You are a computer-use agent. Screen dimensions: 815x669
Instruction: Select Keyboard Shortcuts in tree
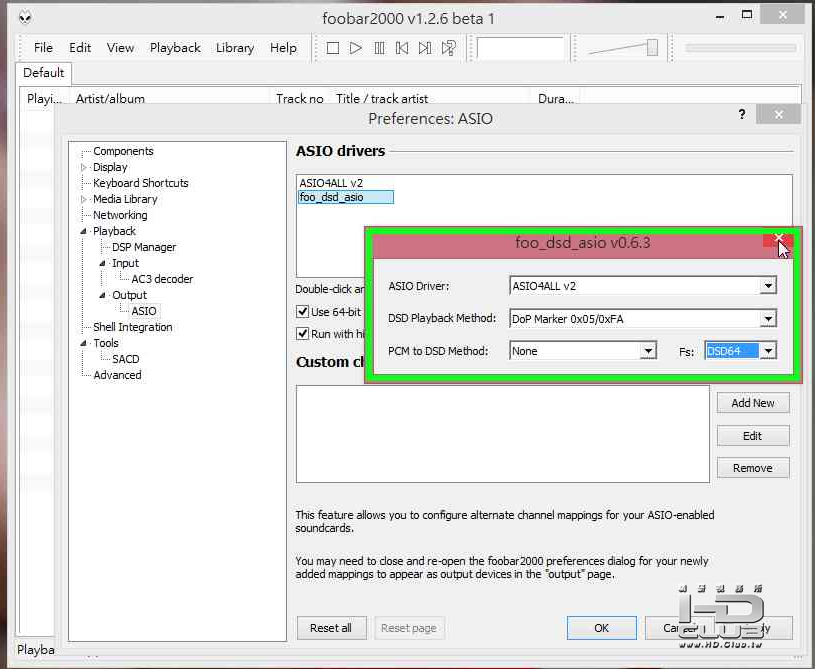(x=140, y=183)
